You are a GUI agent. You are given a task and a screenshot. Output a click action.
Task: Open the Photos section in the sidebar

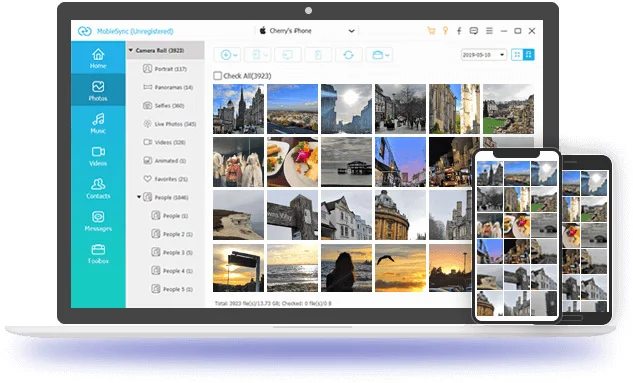(98, 90)
